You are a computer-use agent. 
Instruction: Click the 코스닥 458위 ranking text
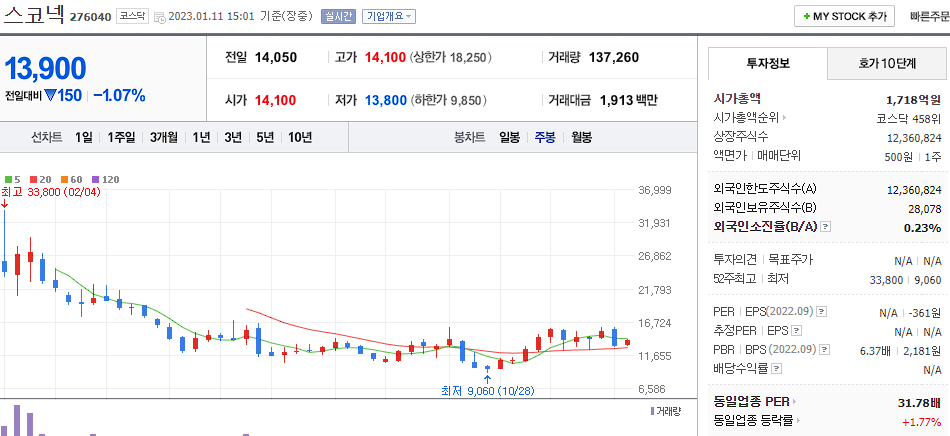click(909, 118)
